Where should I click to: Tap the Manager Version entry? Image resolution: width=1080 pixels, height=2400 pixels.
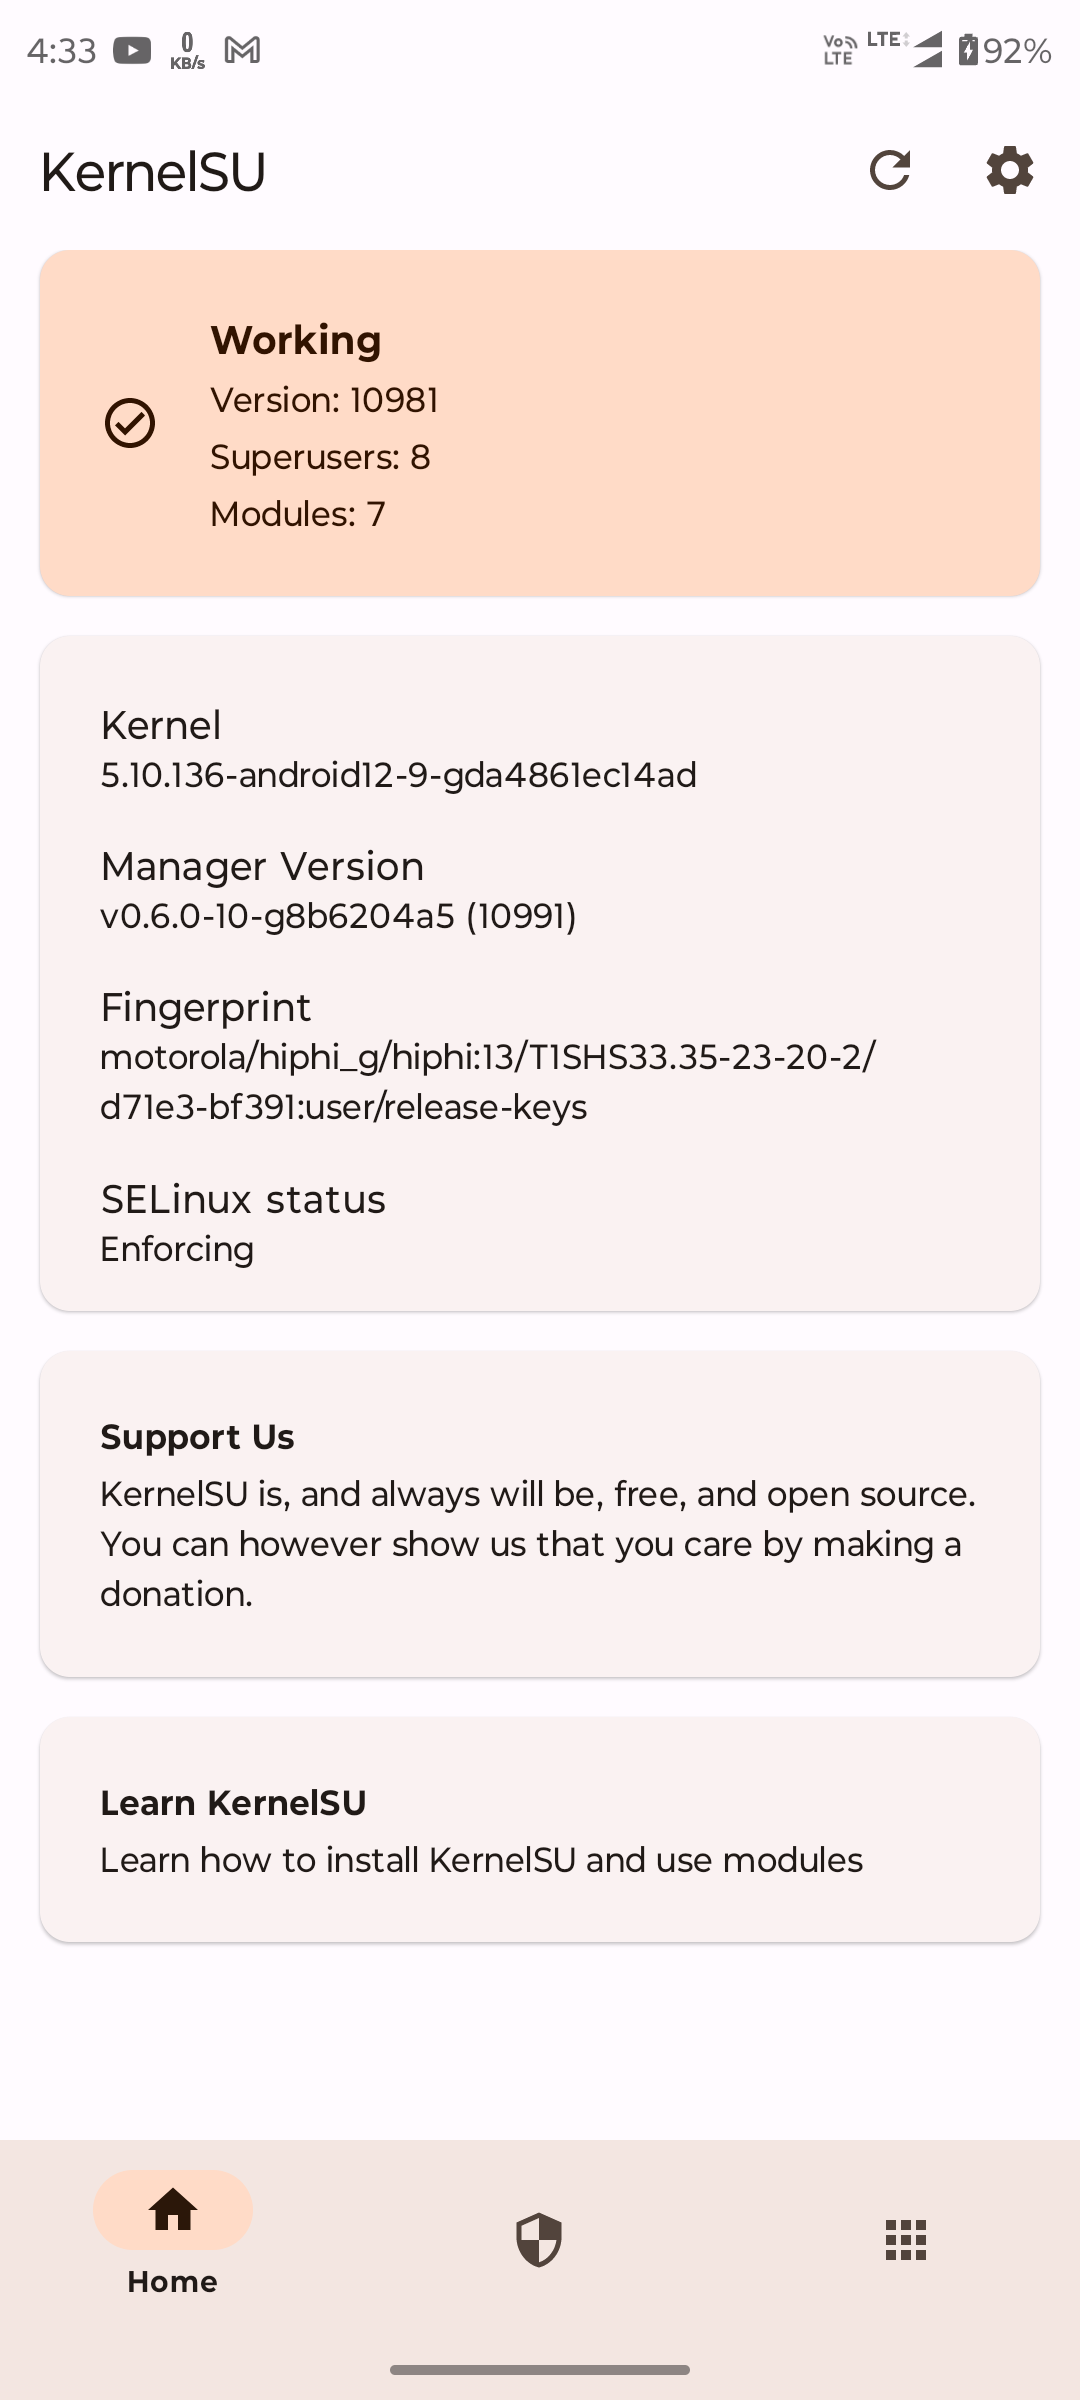(340, 915)
